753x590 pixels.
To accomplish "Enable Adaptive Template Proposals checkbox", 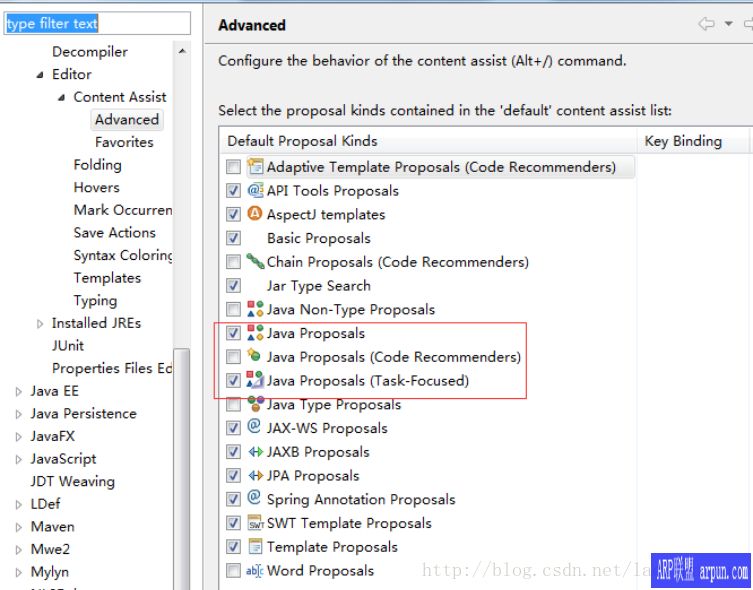I will [233, 167].
